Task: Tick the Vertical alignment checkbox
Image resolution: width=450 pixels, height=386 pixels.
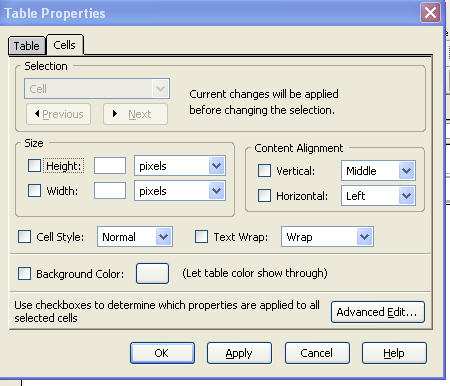Action: (x=264, y=171)
